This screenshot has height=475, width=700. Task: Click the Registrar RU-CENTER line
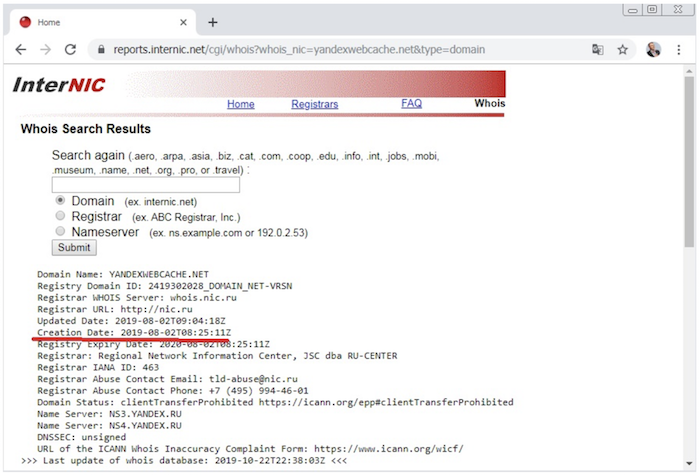coord(217,356)
